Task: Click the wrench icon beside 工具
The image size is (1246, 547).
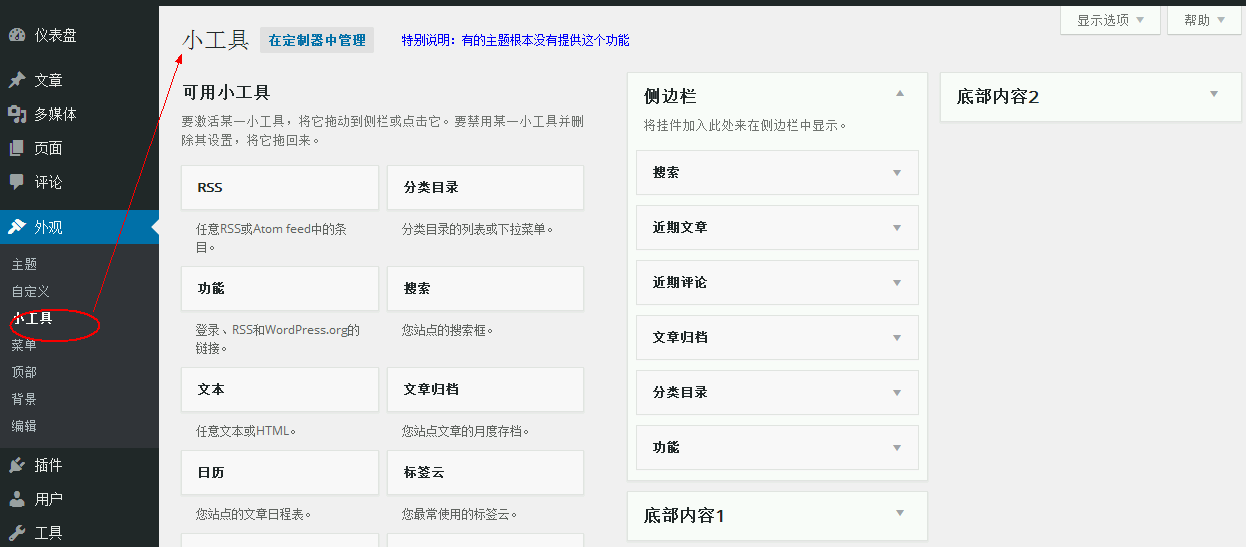Action: [x=17, y=533]
